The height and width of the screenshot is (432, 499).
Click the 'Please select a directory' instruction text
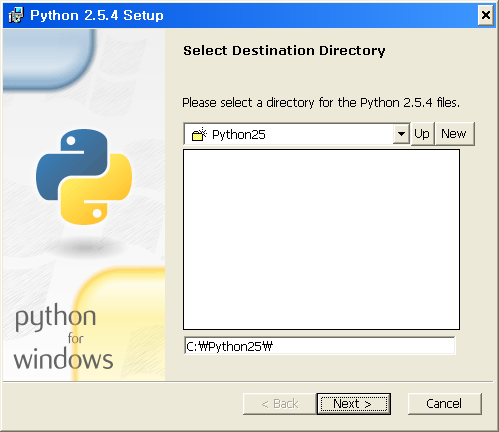click(x=321, y=103)
